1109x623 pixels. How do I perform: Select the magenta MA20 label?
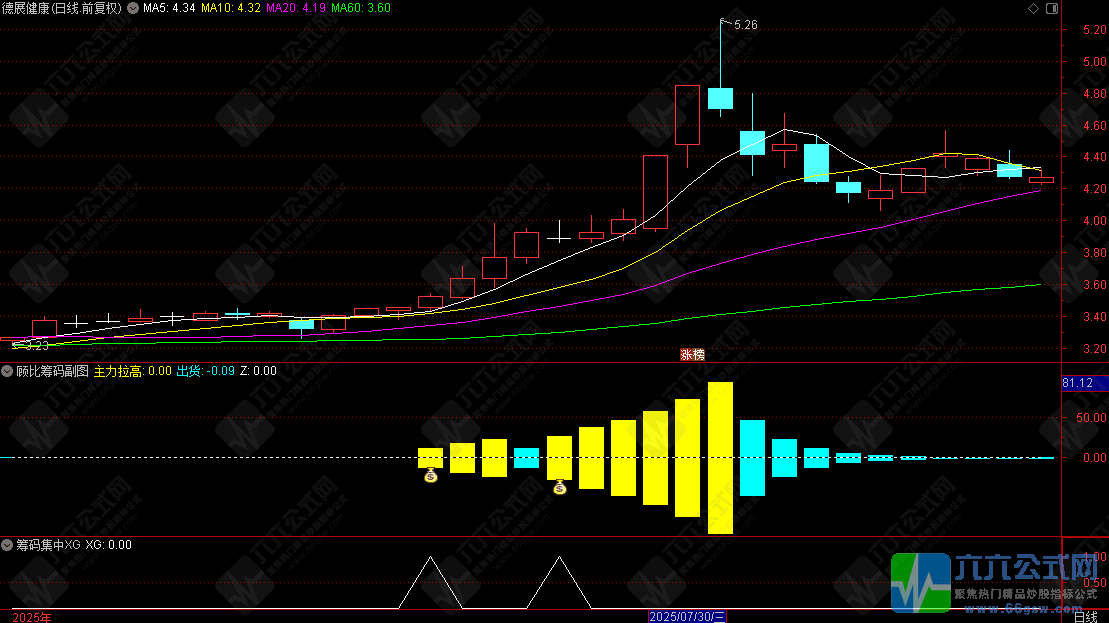(296, 8)
